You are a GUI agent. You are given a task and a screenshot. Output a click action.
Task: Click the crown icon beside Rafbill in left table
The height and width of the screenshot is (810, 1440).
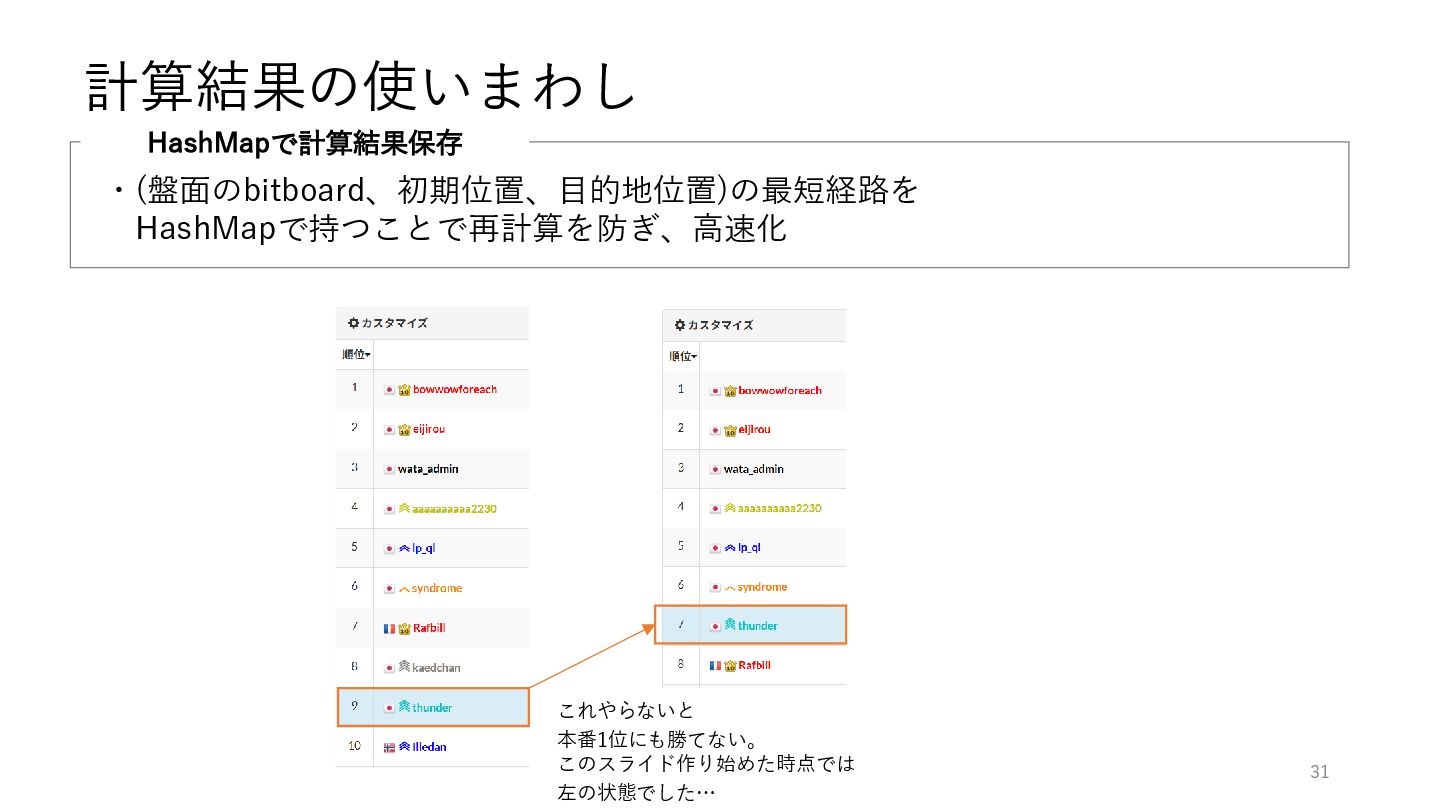pos(404,629)
